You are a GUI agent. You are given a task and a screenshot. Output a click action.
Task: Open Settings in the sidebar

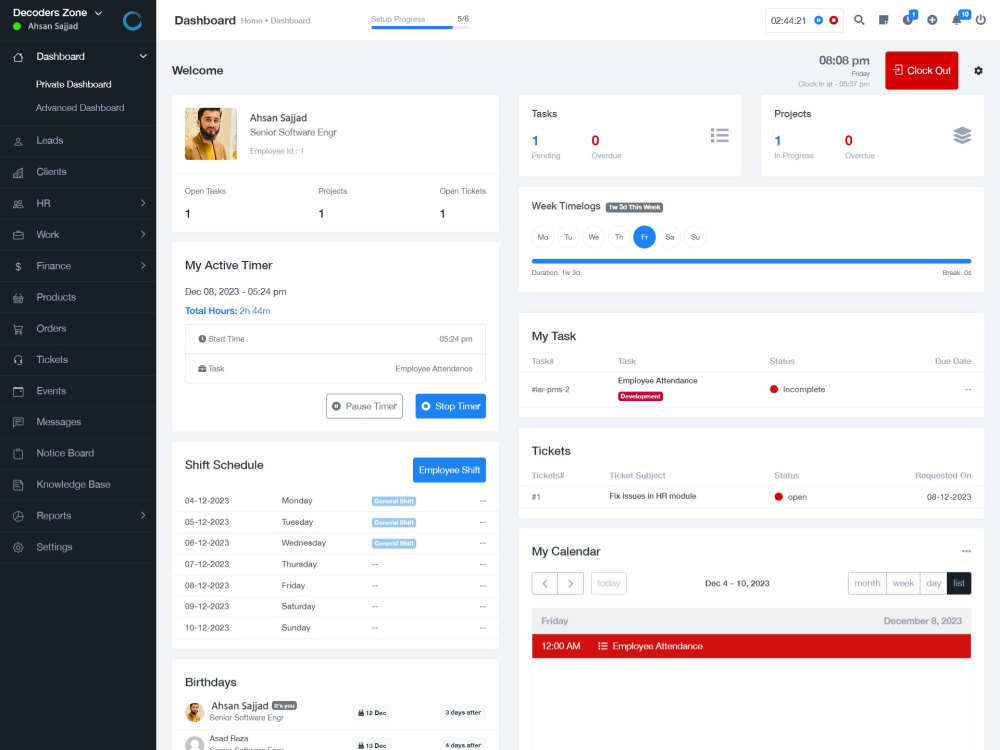tap(78, 547)
